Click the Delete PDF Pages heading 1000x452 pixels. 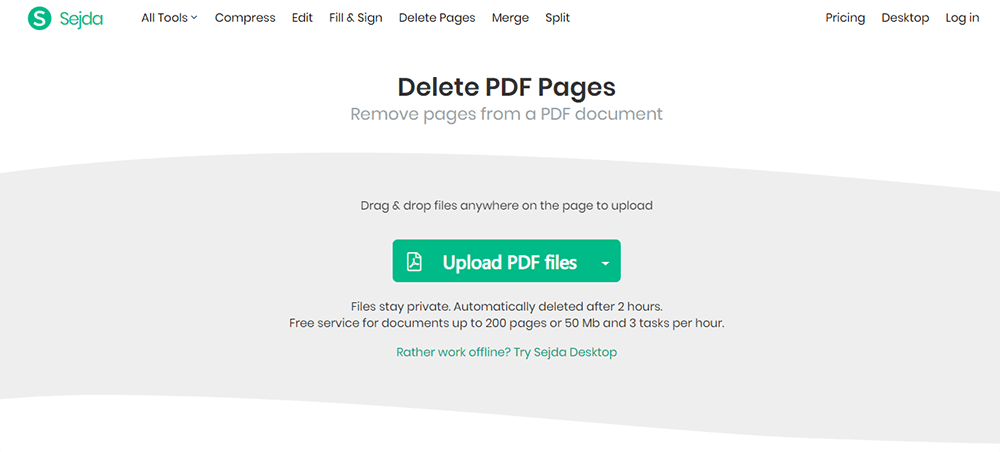coord(506,86)
